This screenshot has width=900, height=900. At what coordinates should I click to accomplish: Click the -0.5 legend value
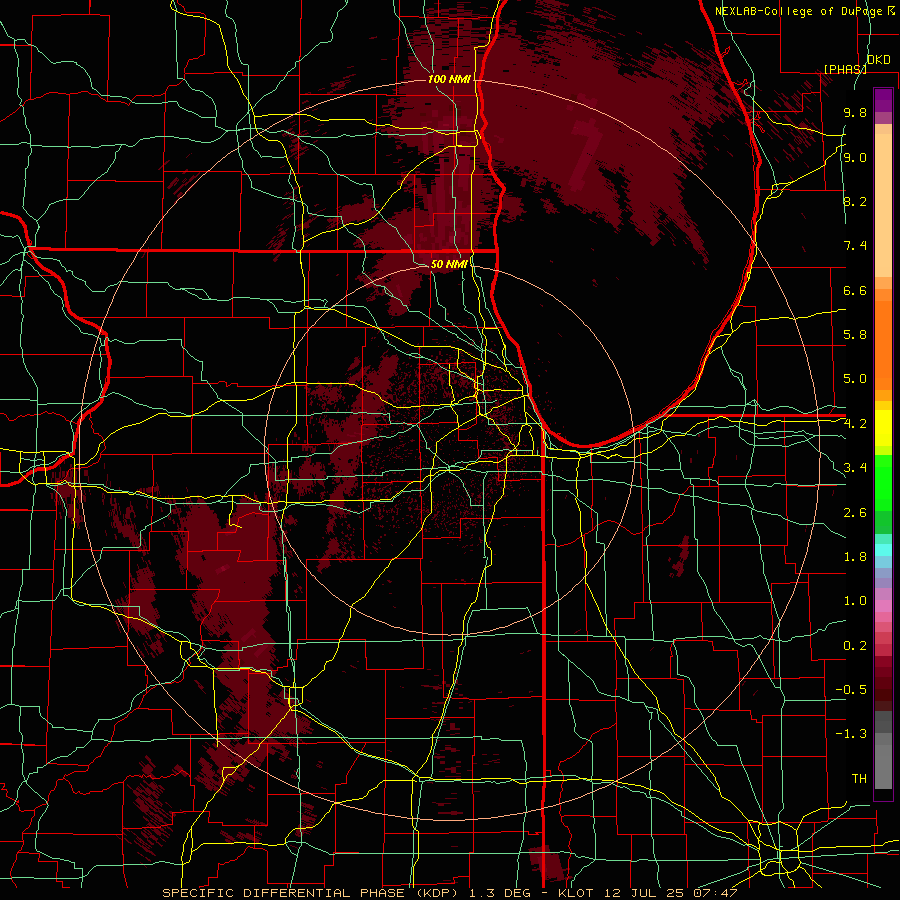click(x=851, y=690)
